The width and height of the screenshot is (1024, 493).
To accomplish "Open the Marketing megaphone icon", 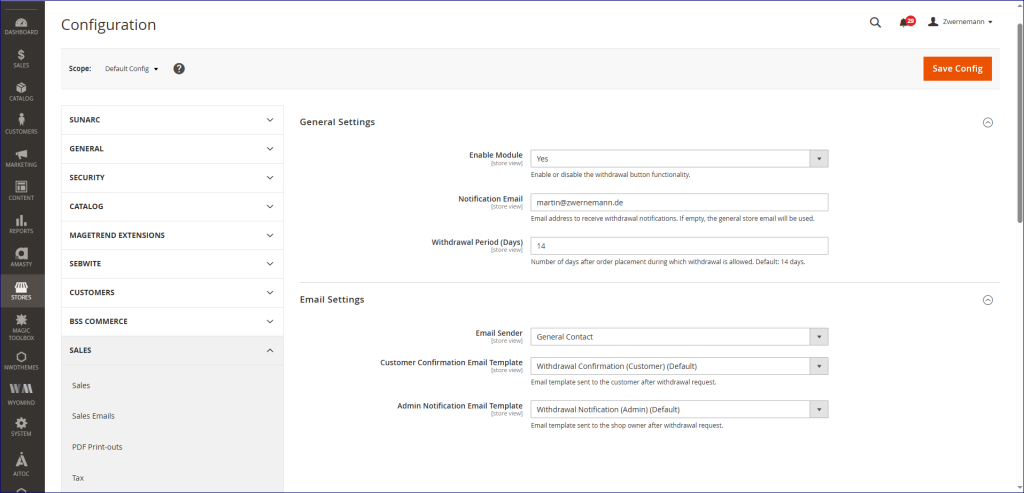I will click(x=22, y=156).
